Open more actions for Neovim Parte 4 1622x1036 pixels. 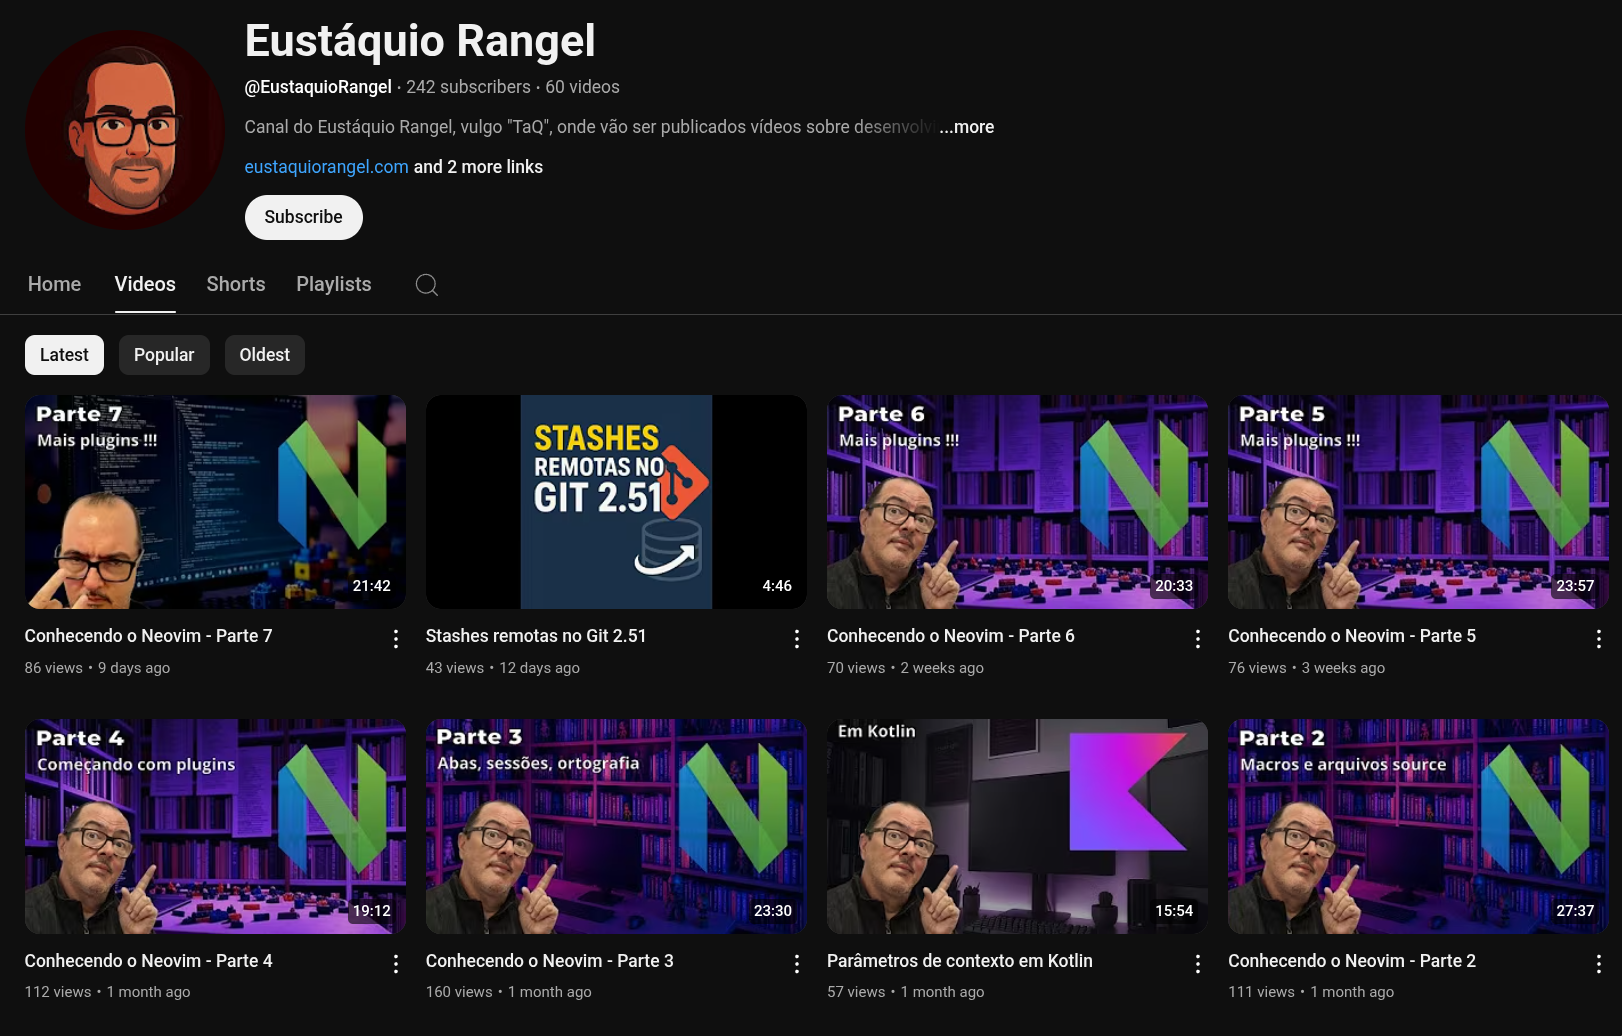point(396,964)
